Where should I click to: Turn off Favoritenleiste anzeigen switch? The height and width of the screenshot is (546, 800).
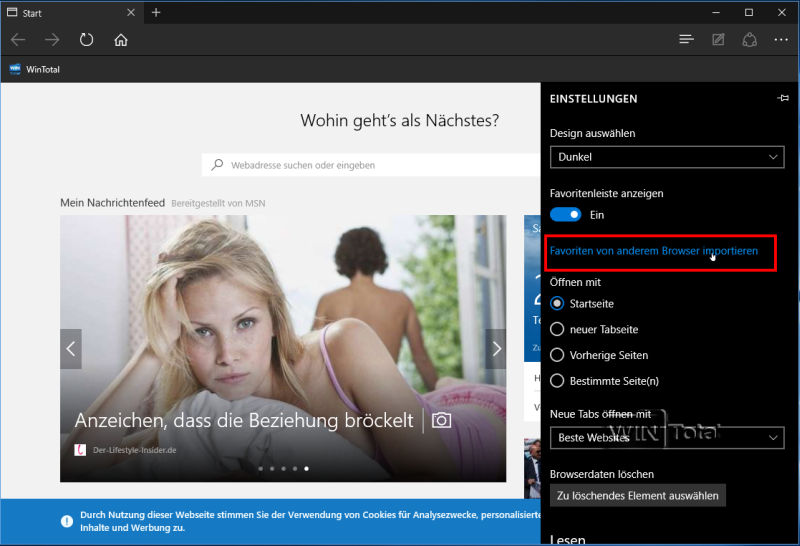point(565,215)
